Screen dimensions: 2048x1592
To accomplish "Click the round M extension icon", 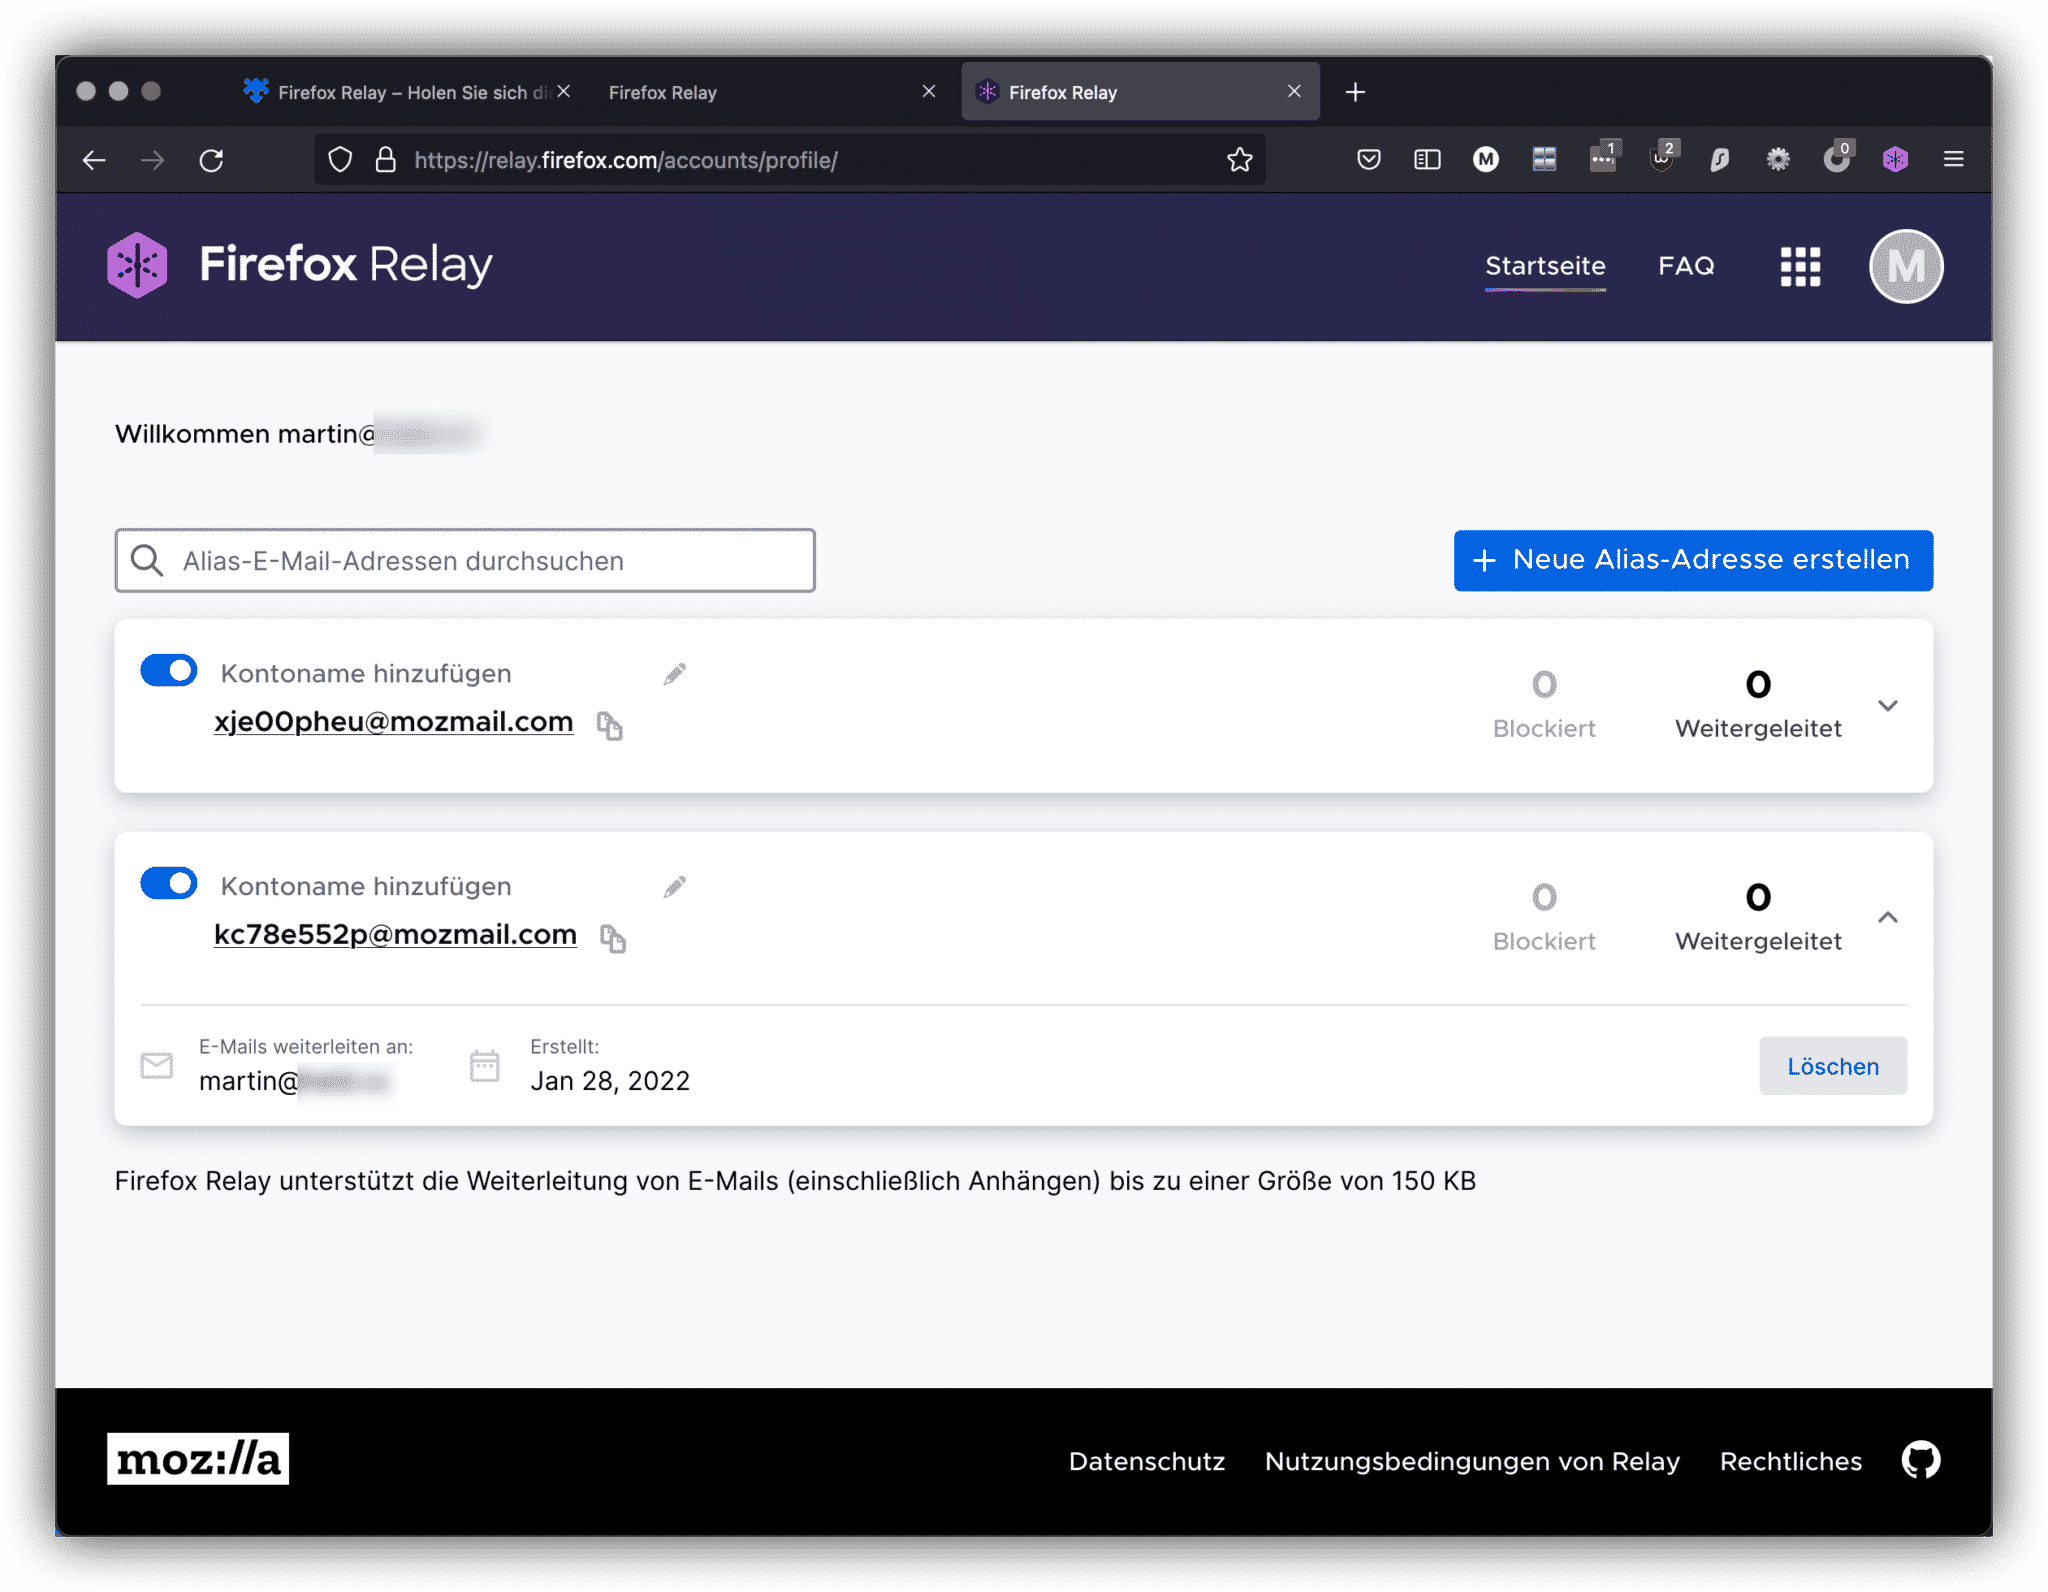I will coord(1486,159).
